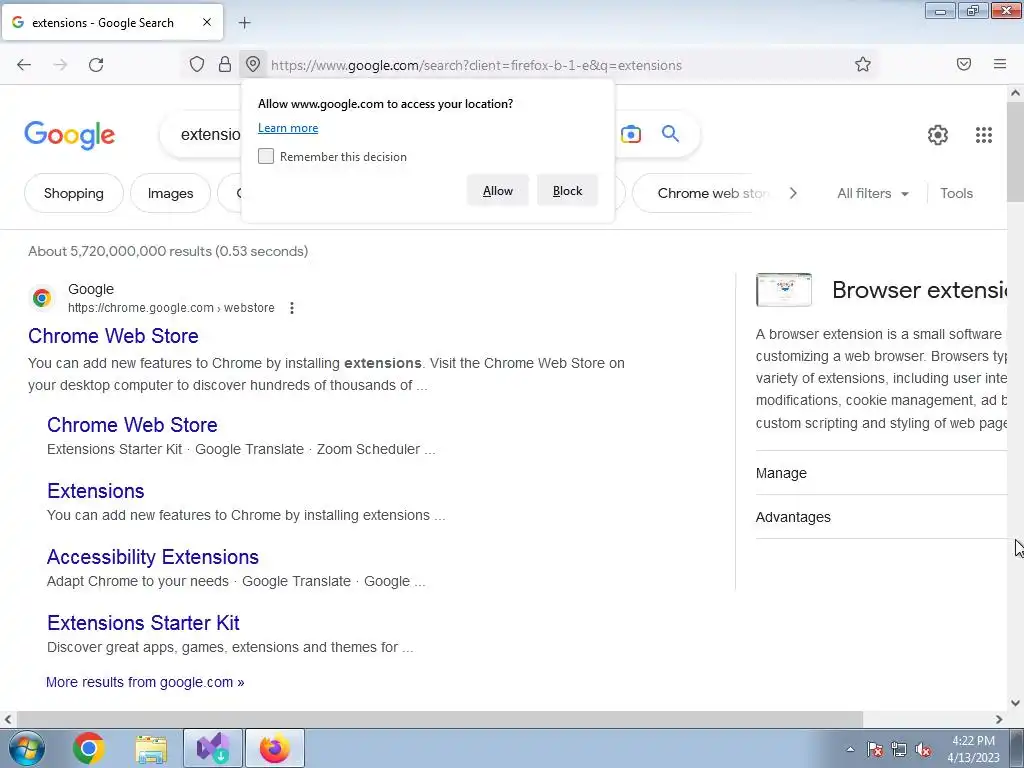Select the Shopping filter chip
The width and height of the screenshot is (1024, 768).
click(x=74, y=193)
